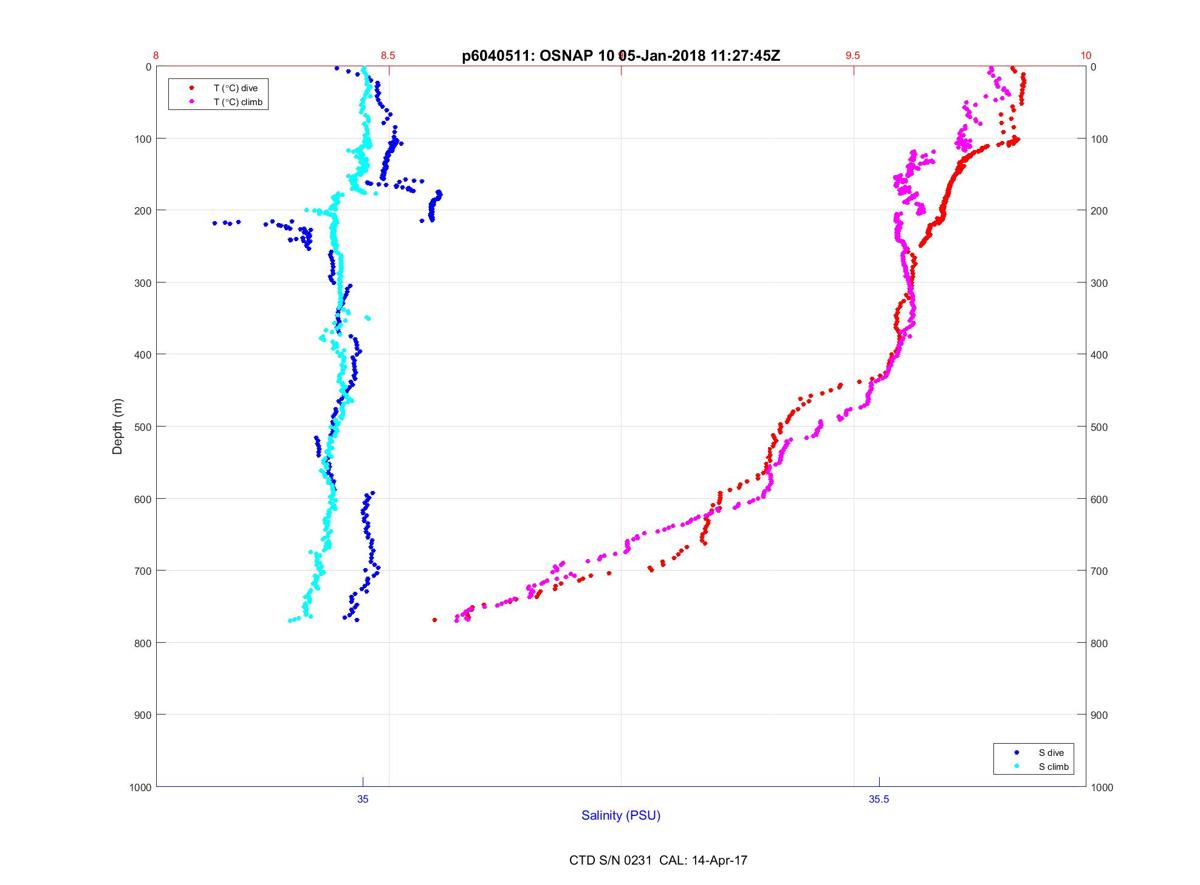Screen dimensions: 1200x885
Task: Click the '800' tick on the left depth axis
Action: point(142,643)
